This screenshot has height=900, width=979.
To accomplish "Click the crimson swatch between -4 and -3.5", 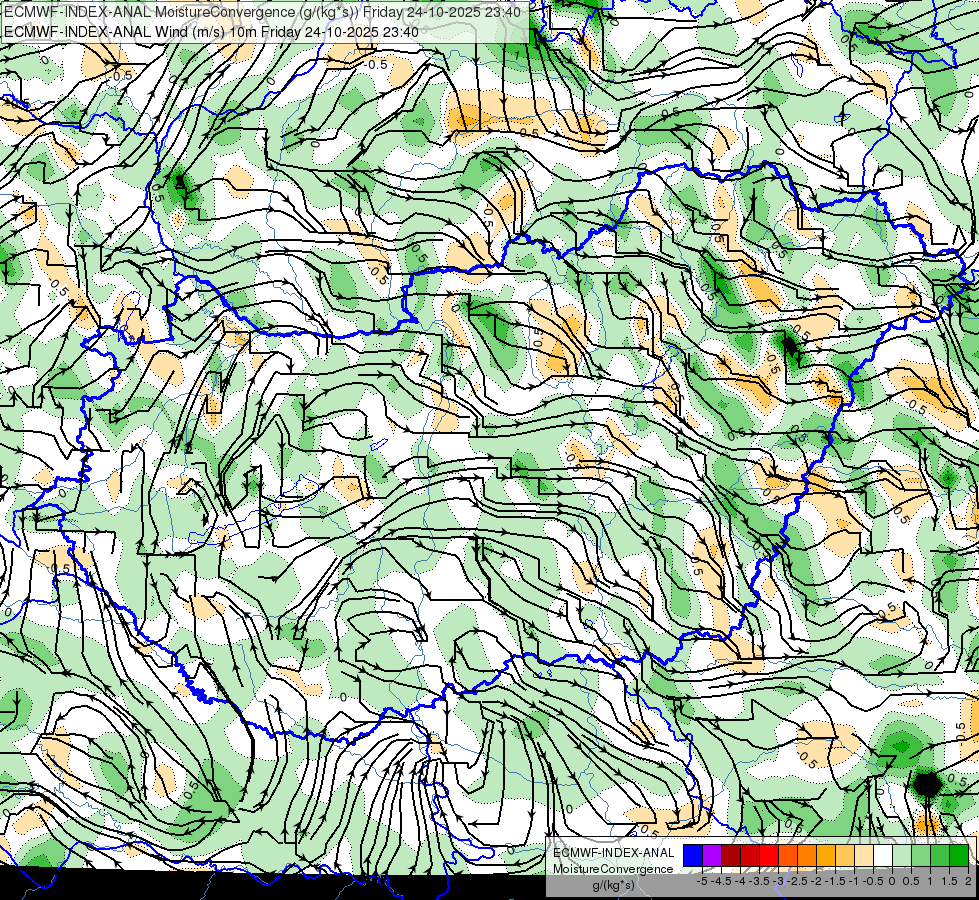I will click(x=750, y=855).
